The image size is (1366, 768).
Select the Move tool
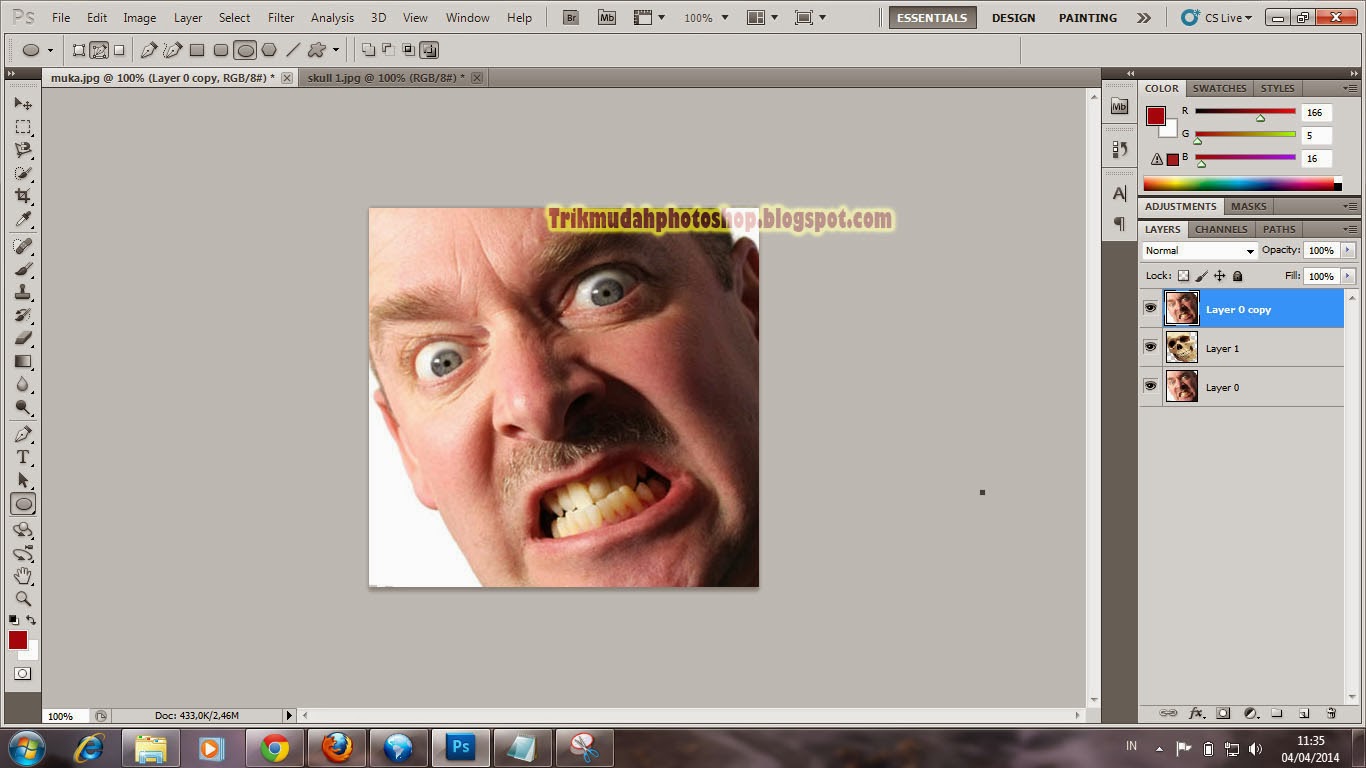(23, 104)
